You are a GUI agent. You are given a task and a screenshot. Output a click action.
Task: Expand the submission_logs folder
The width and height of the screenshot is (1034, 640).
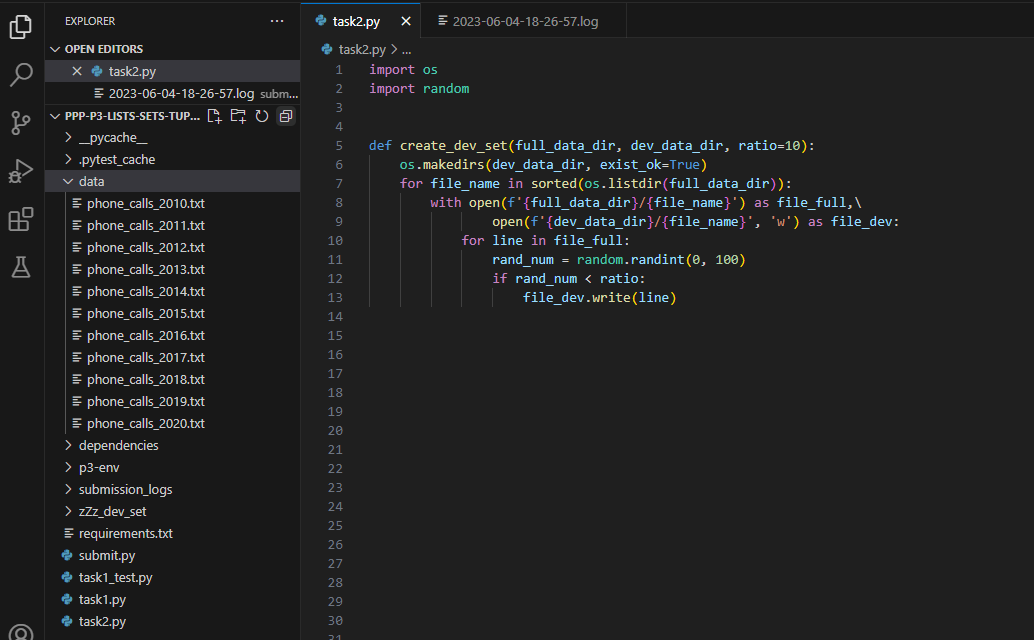[125, 490]
